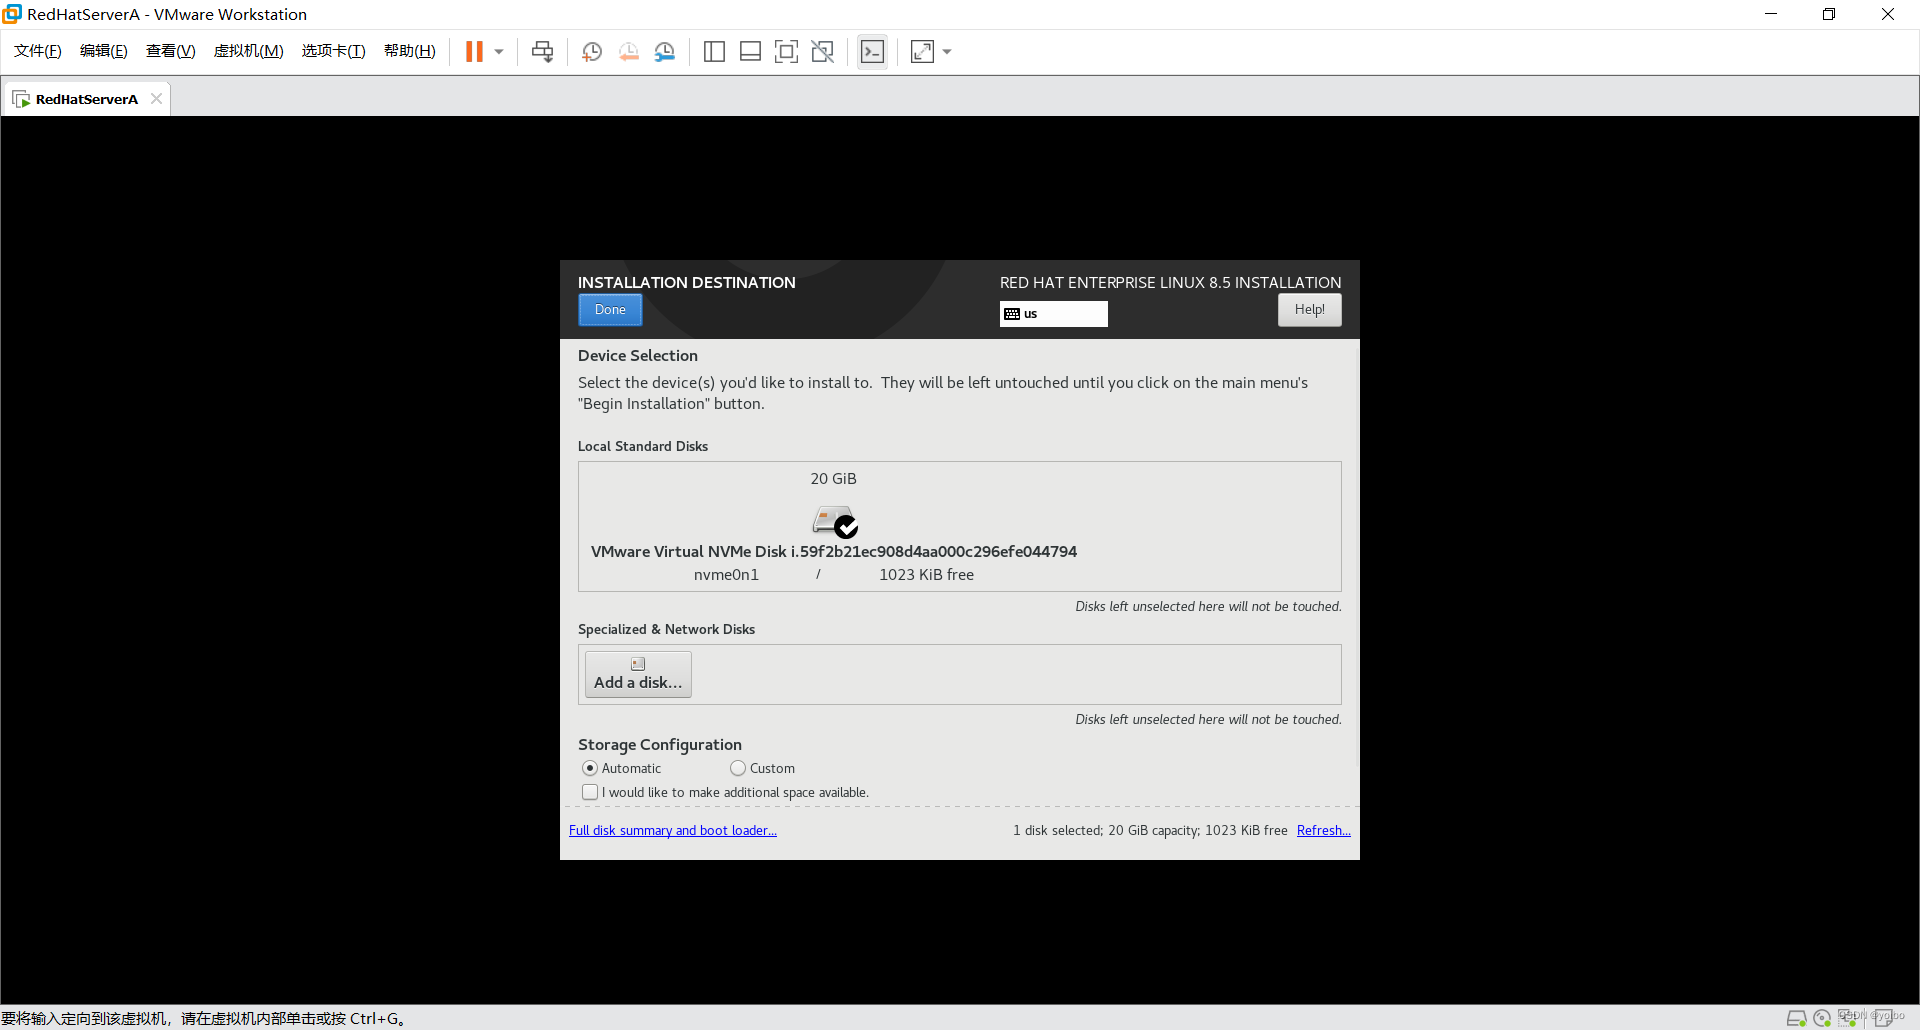Open the us keyboard layout selector
This screenshot has height=1030, width=1920.
(1054, 314)
